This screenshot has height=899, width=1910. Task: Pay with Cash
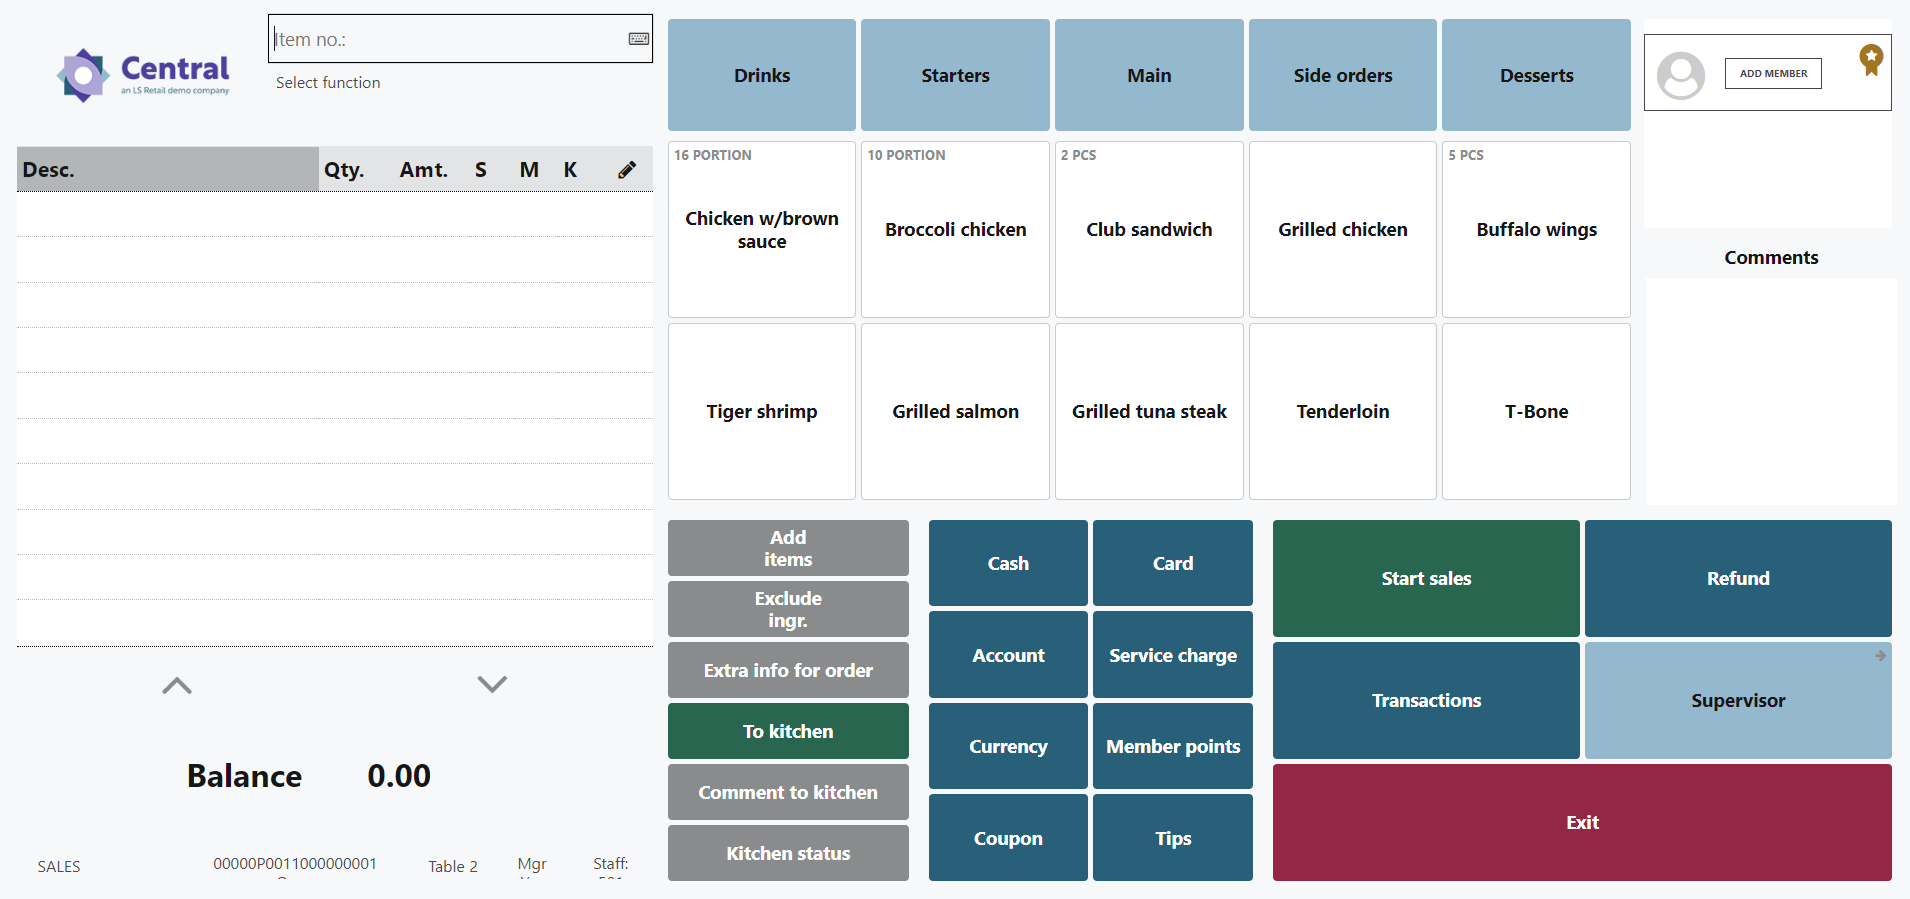click(x=1008, y=563)
